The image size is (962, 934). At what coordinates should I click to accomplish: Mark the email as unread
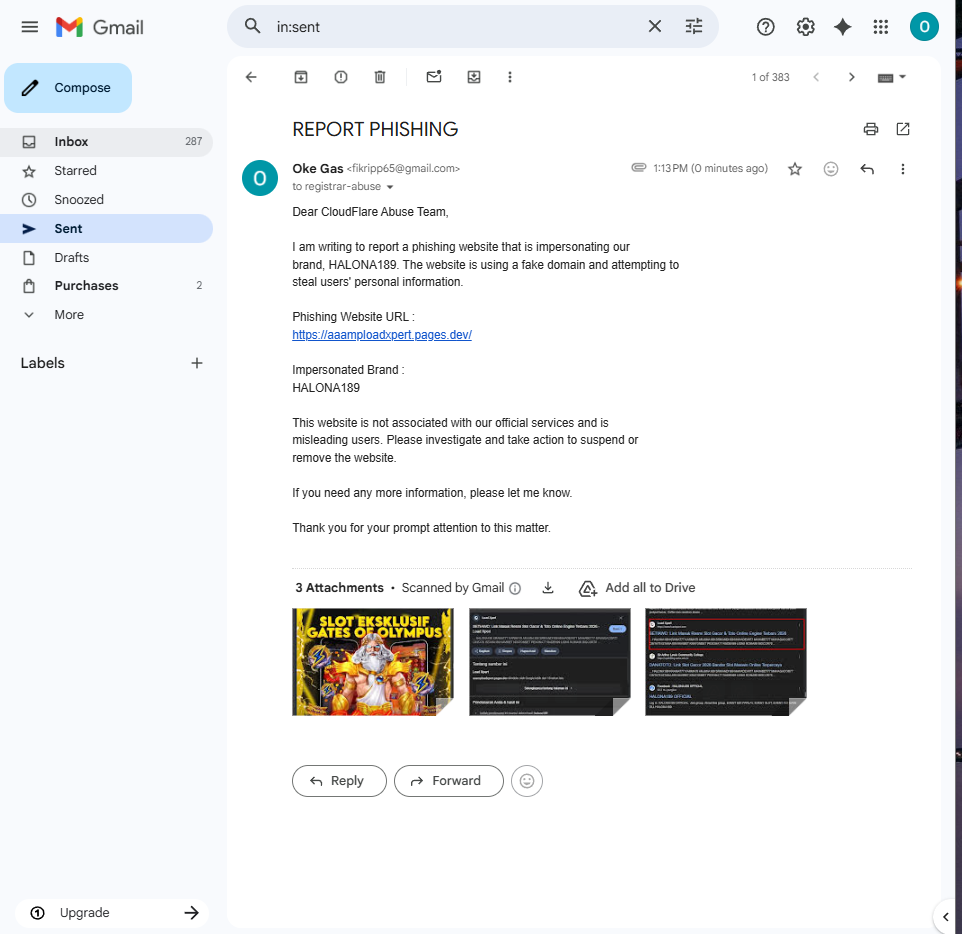(434, 77)
